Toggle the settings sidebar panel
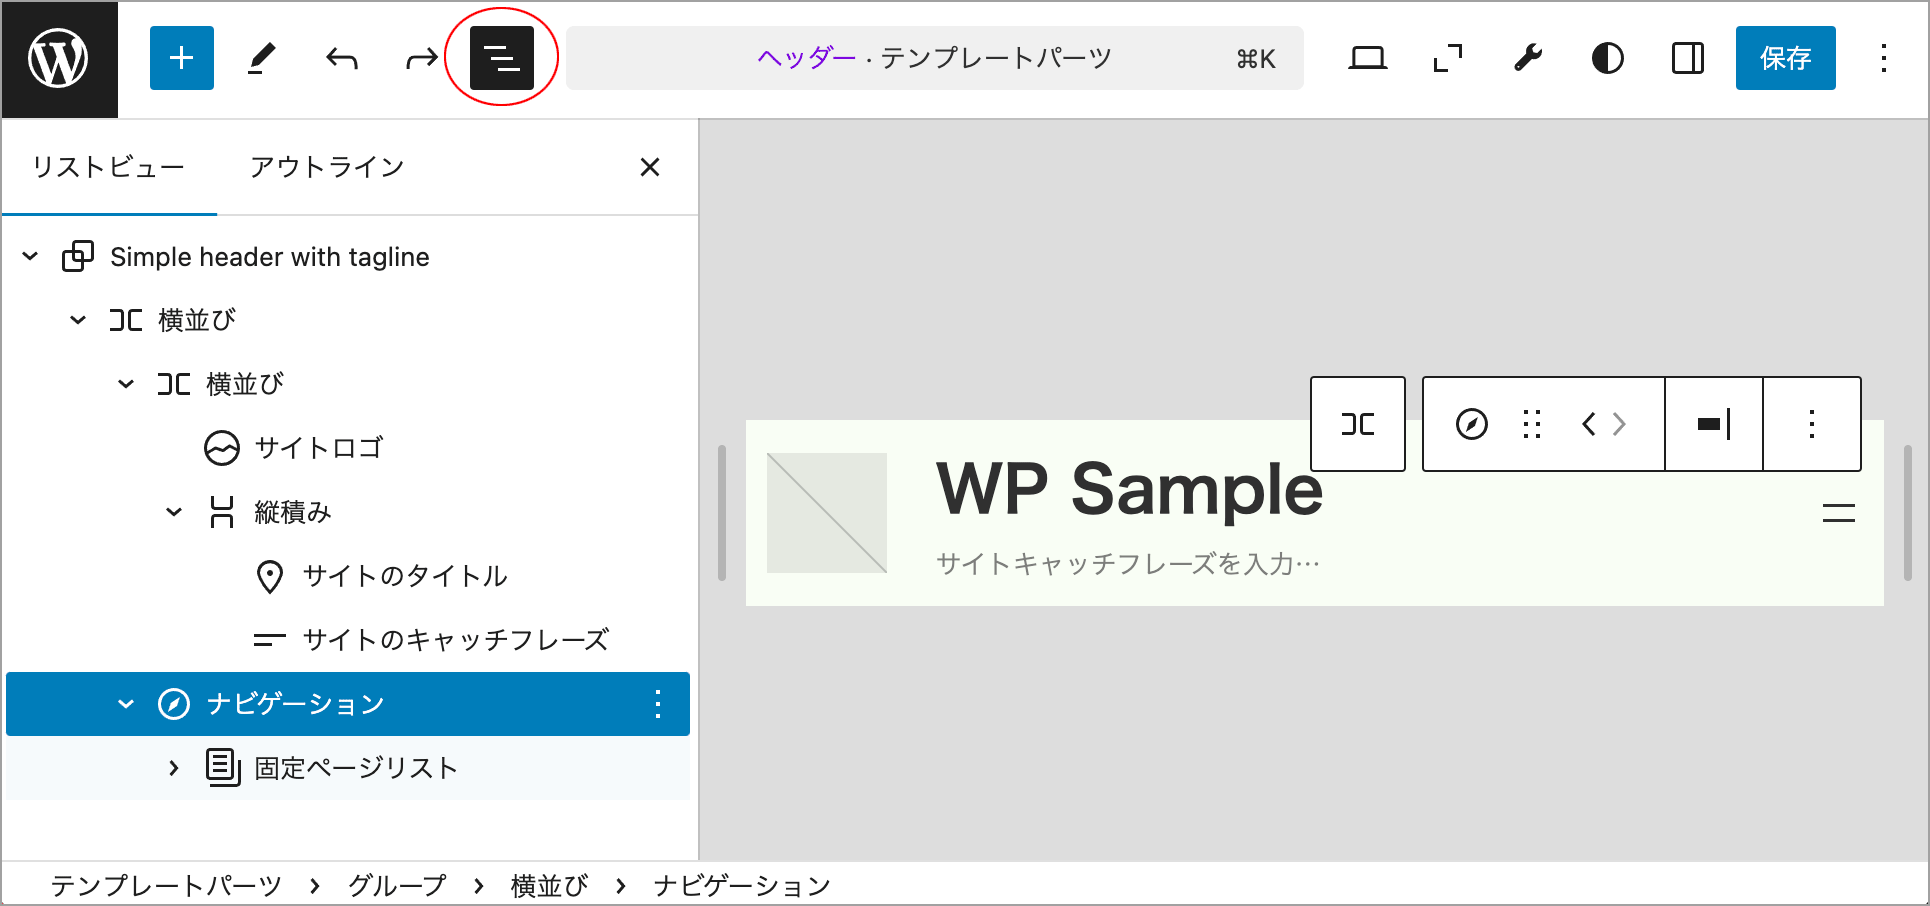The height and width of the screenshot is (906, 1930). click(x=1687, y=59)
